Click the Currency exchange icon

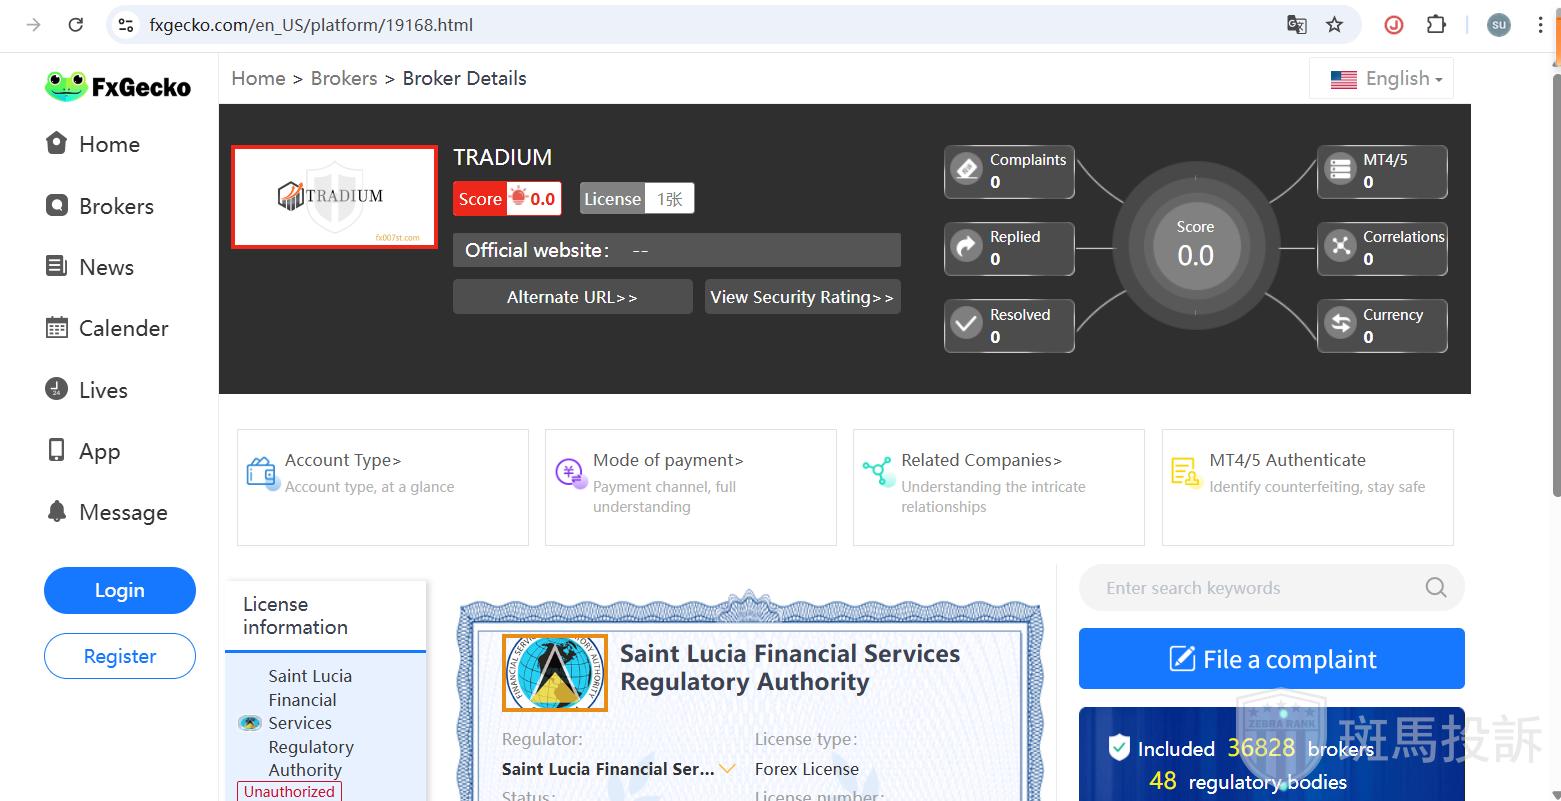[1340, 325]
